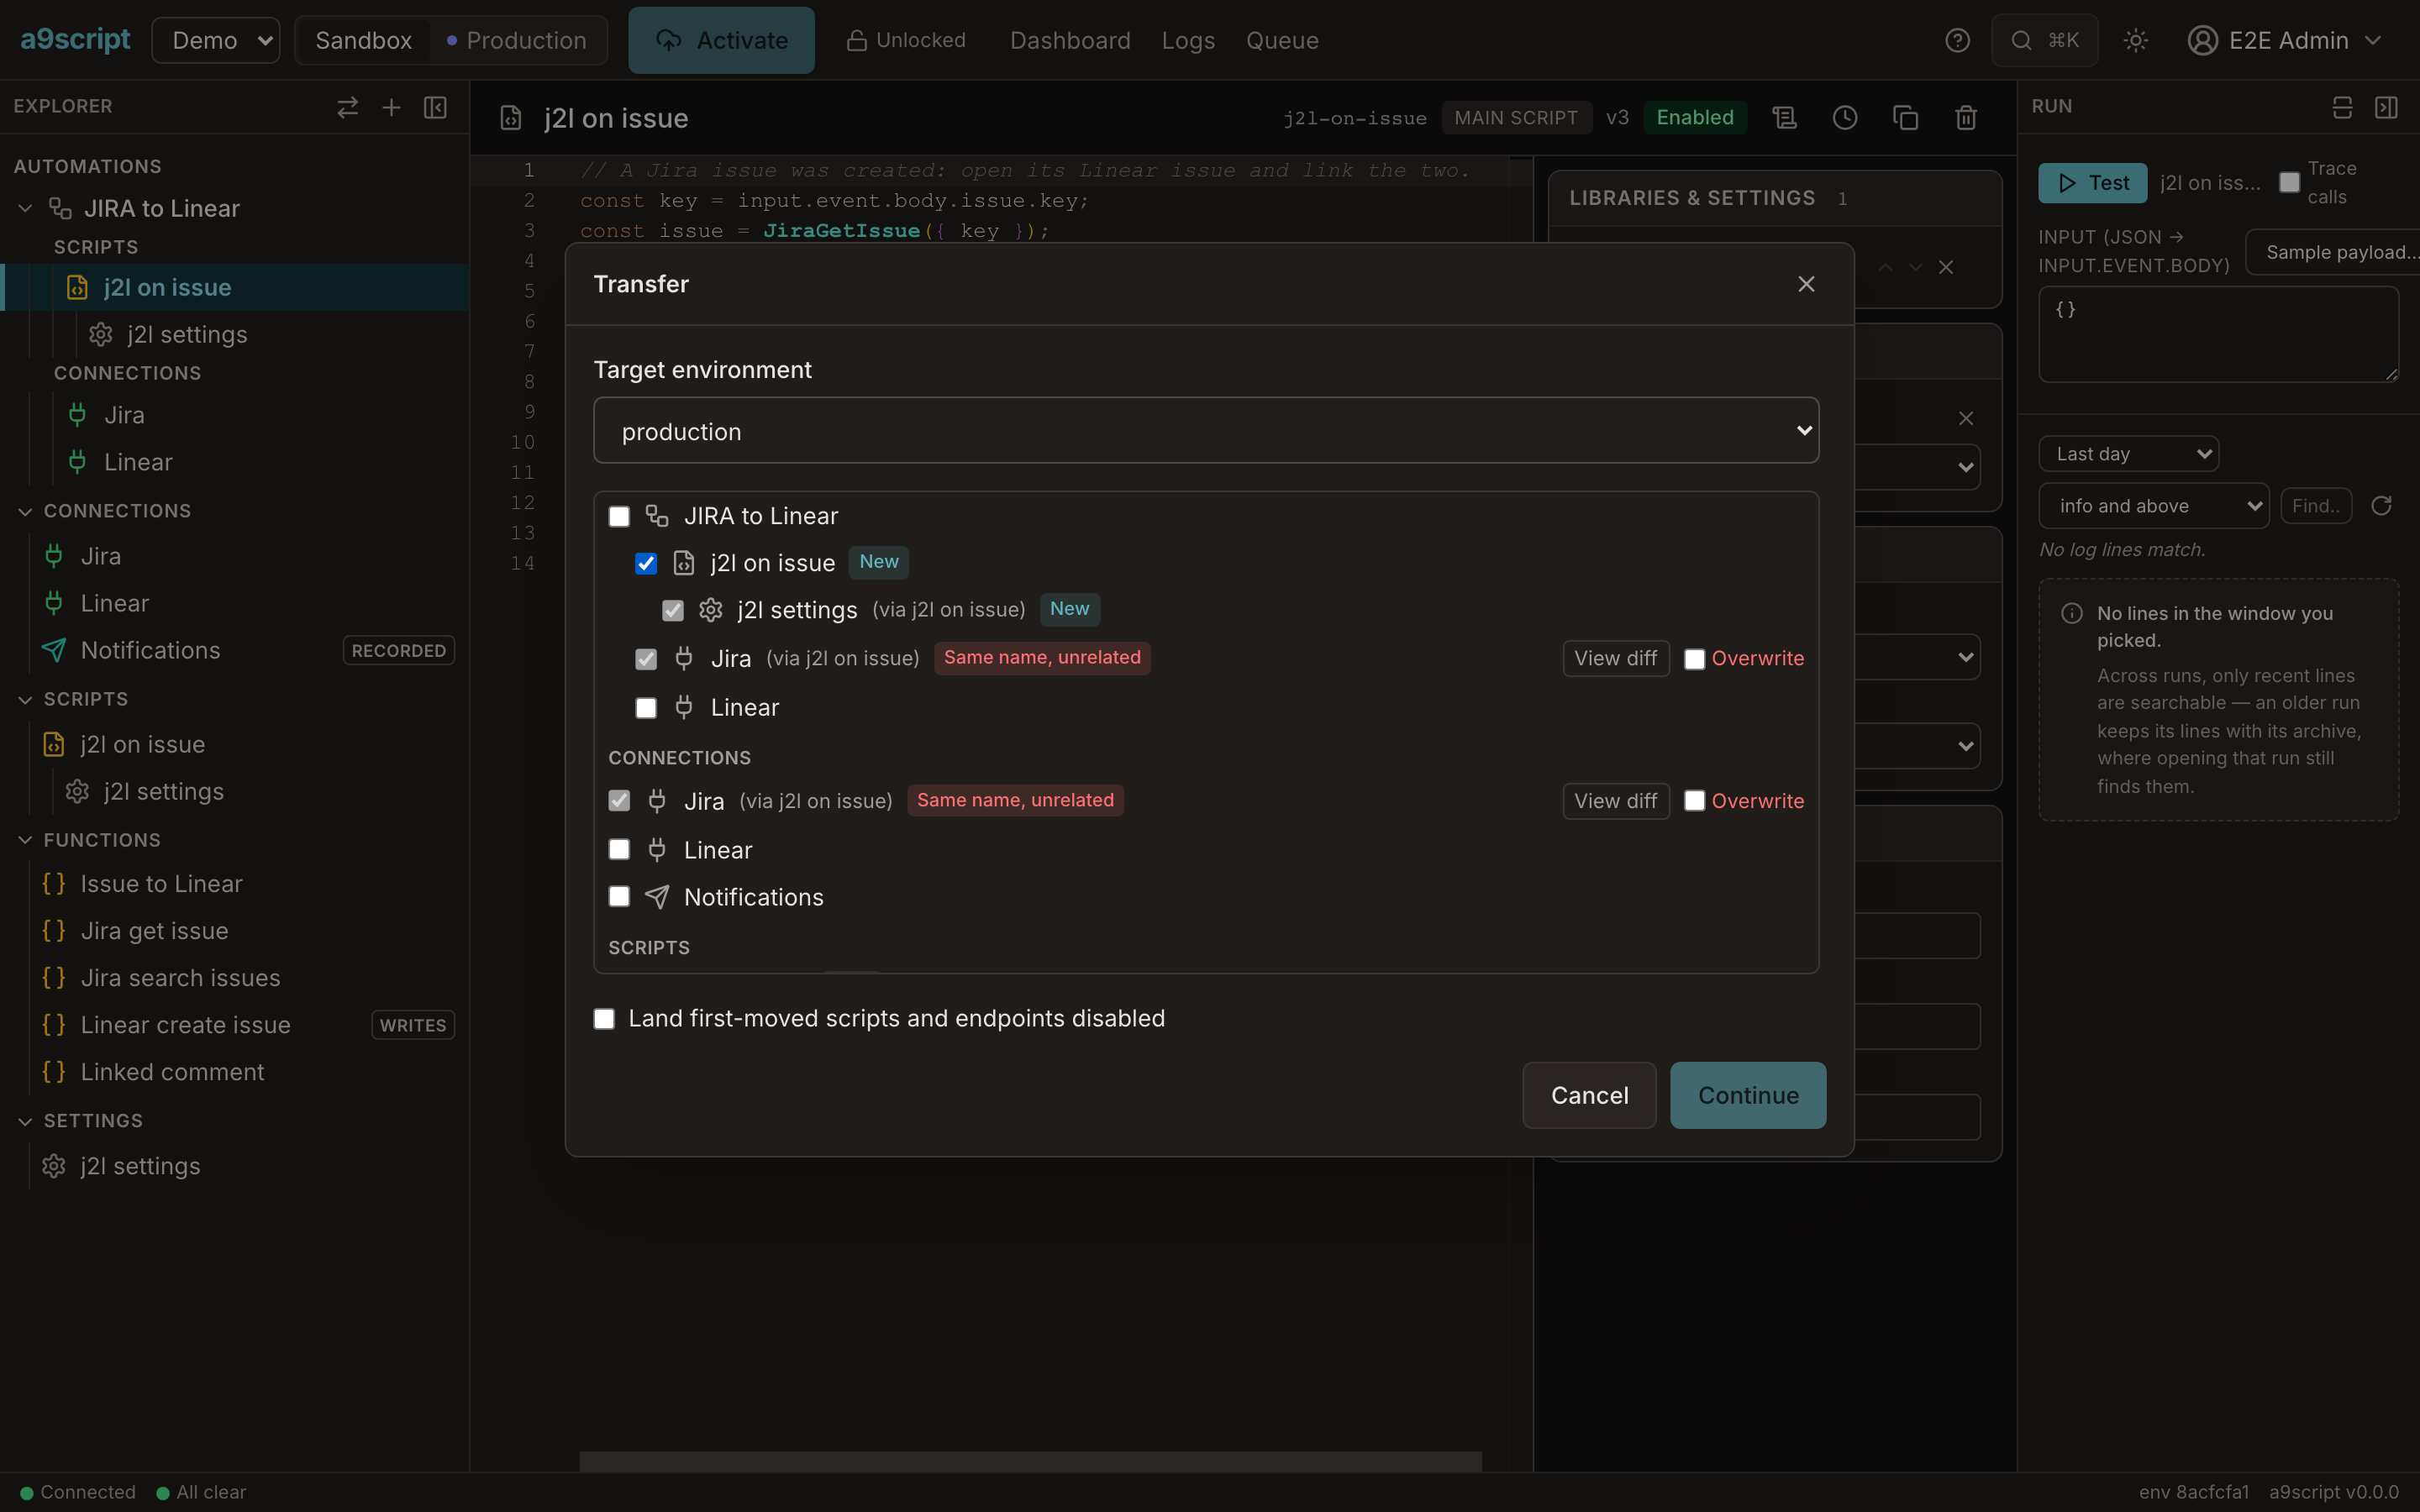Enable Overwrite for Jira under CONNECTIONS section
The image size is (2420, 1512).
[1694, 801]
